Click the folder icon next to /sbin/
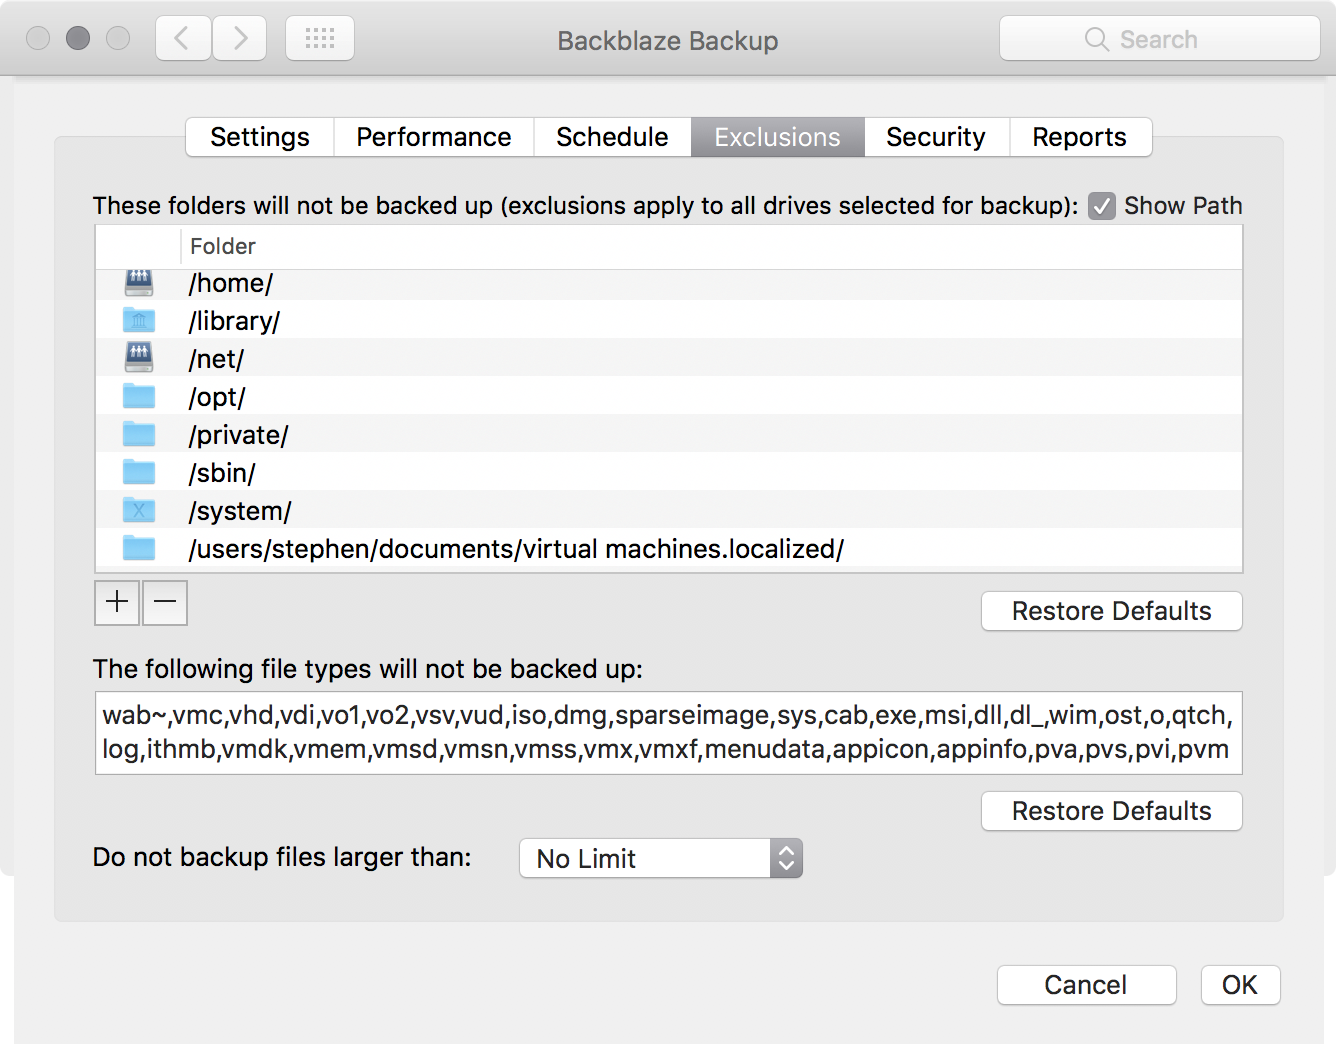Screen dimensions: 1336x1044 139,473
